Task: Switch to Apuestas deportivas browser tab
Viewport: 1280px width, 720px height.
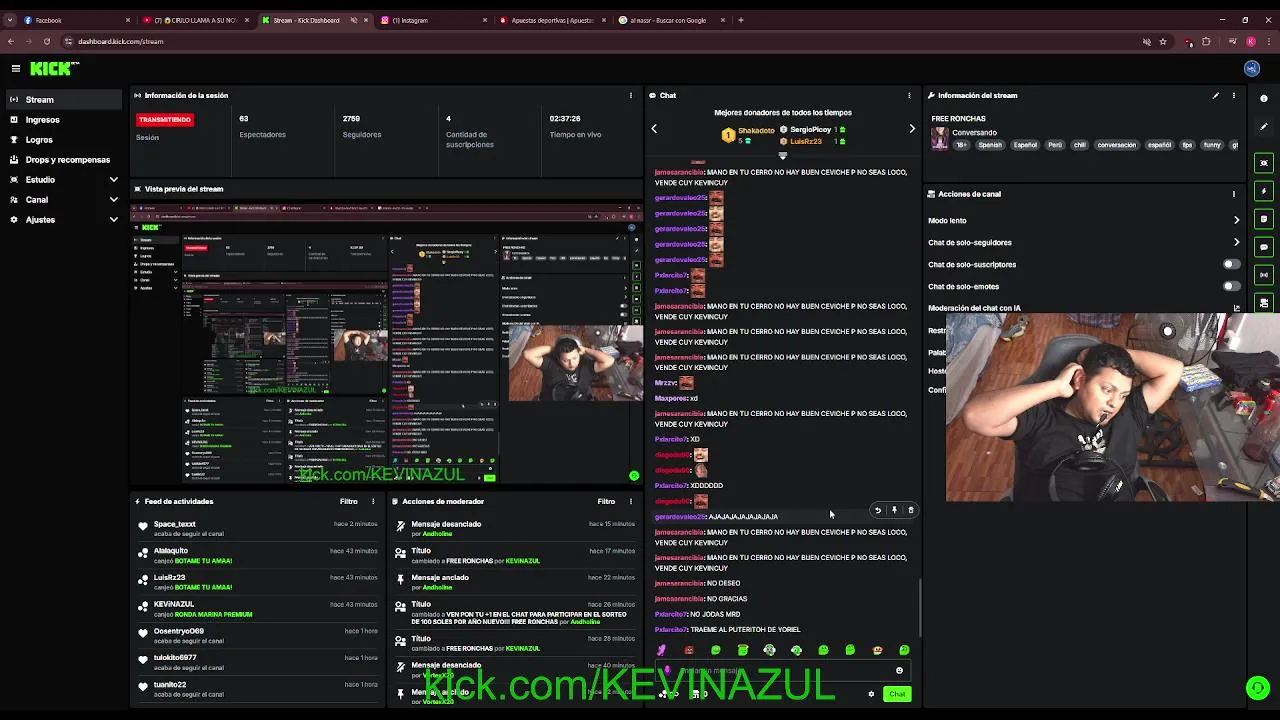Action: (553, 20)
